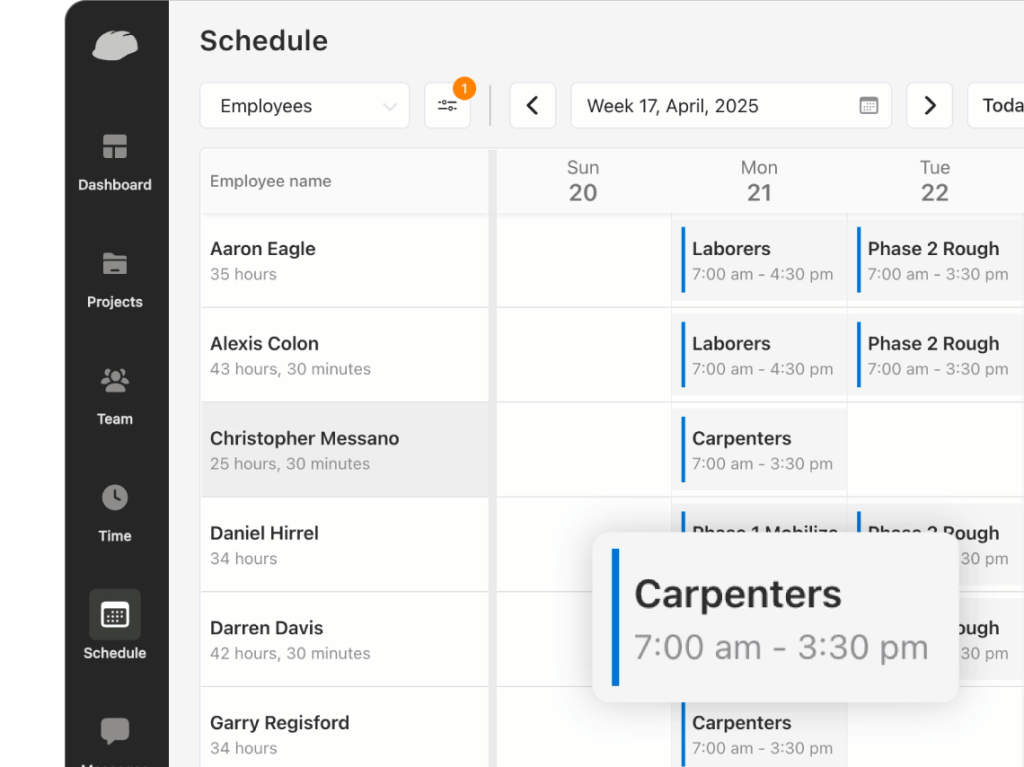
Task: Go to next week arrow
Action: coord(929,106)
